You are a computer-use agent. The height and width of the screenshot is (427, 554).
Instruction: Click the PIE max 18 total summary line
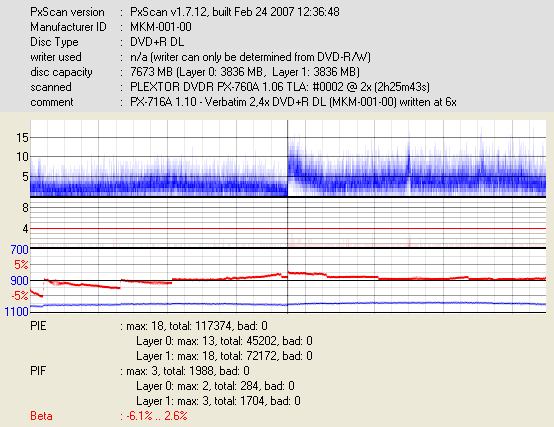(x=194, y=326)
